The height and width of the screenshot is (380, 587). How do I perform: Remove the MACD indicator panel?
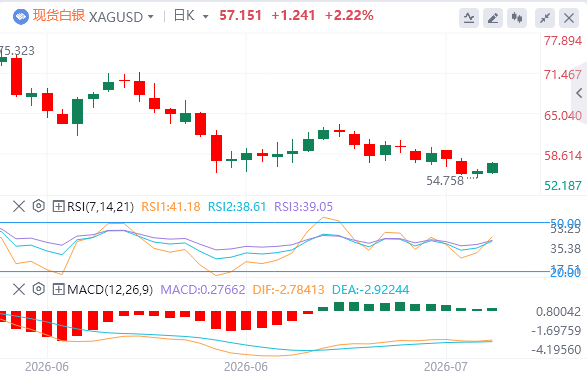click(x=19, y=289)
